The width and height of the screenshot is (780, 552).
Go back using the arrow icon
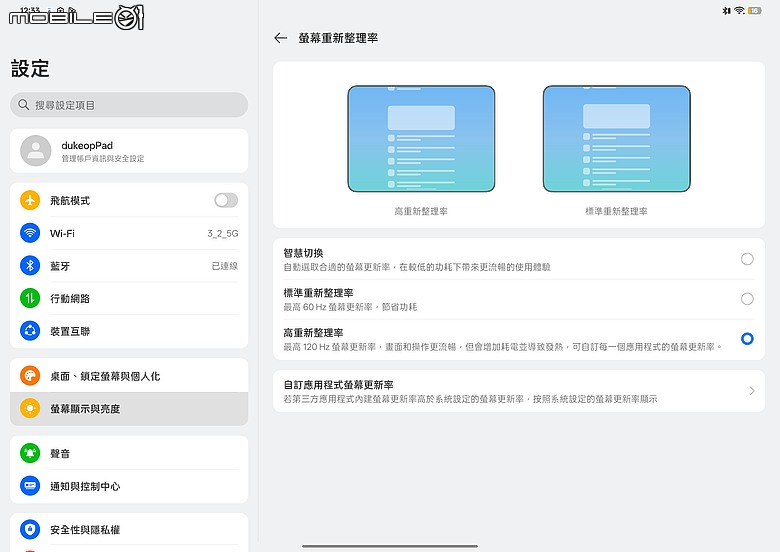tap(281, 38)
